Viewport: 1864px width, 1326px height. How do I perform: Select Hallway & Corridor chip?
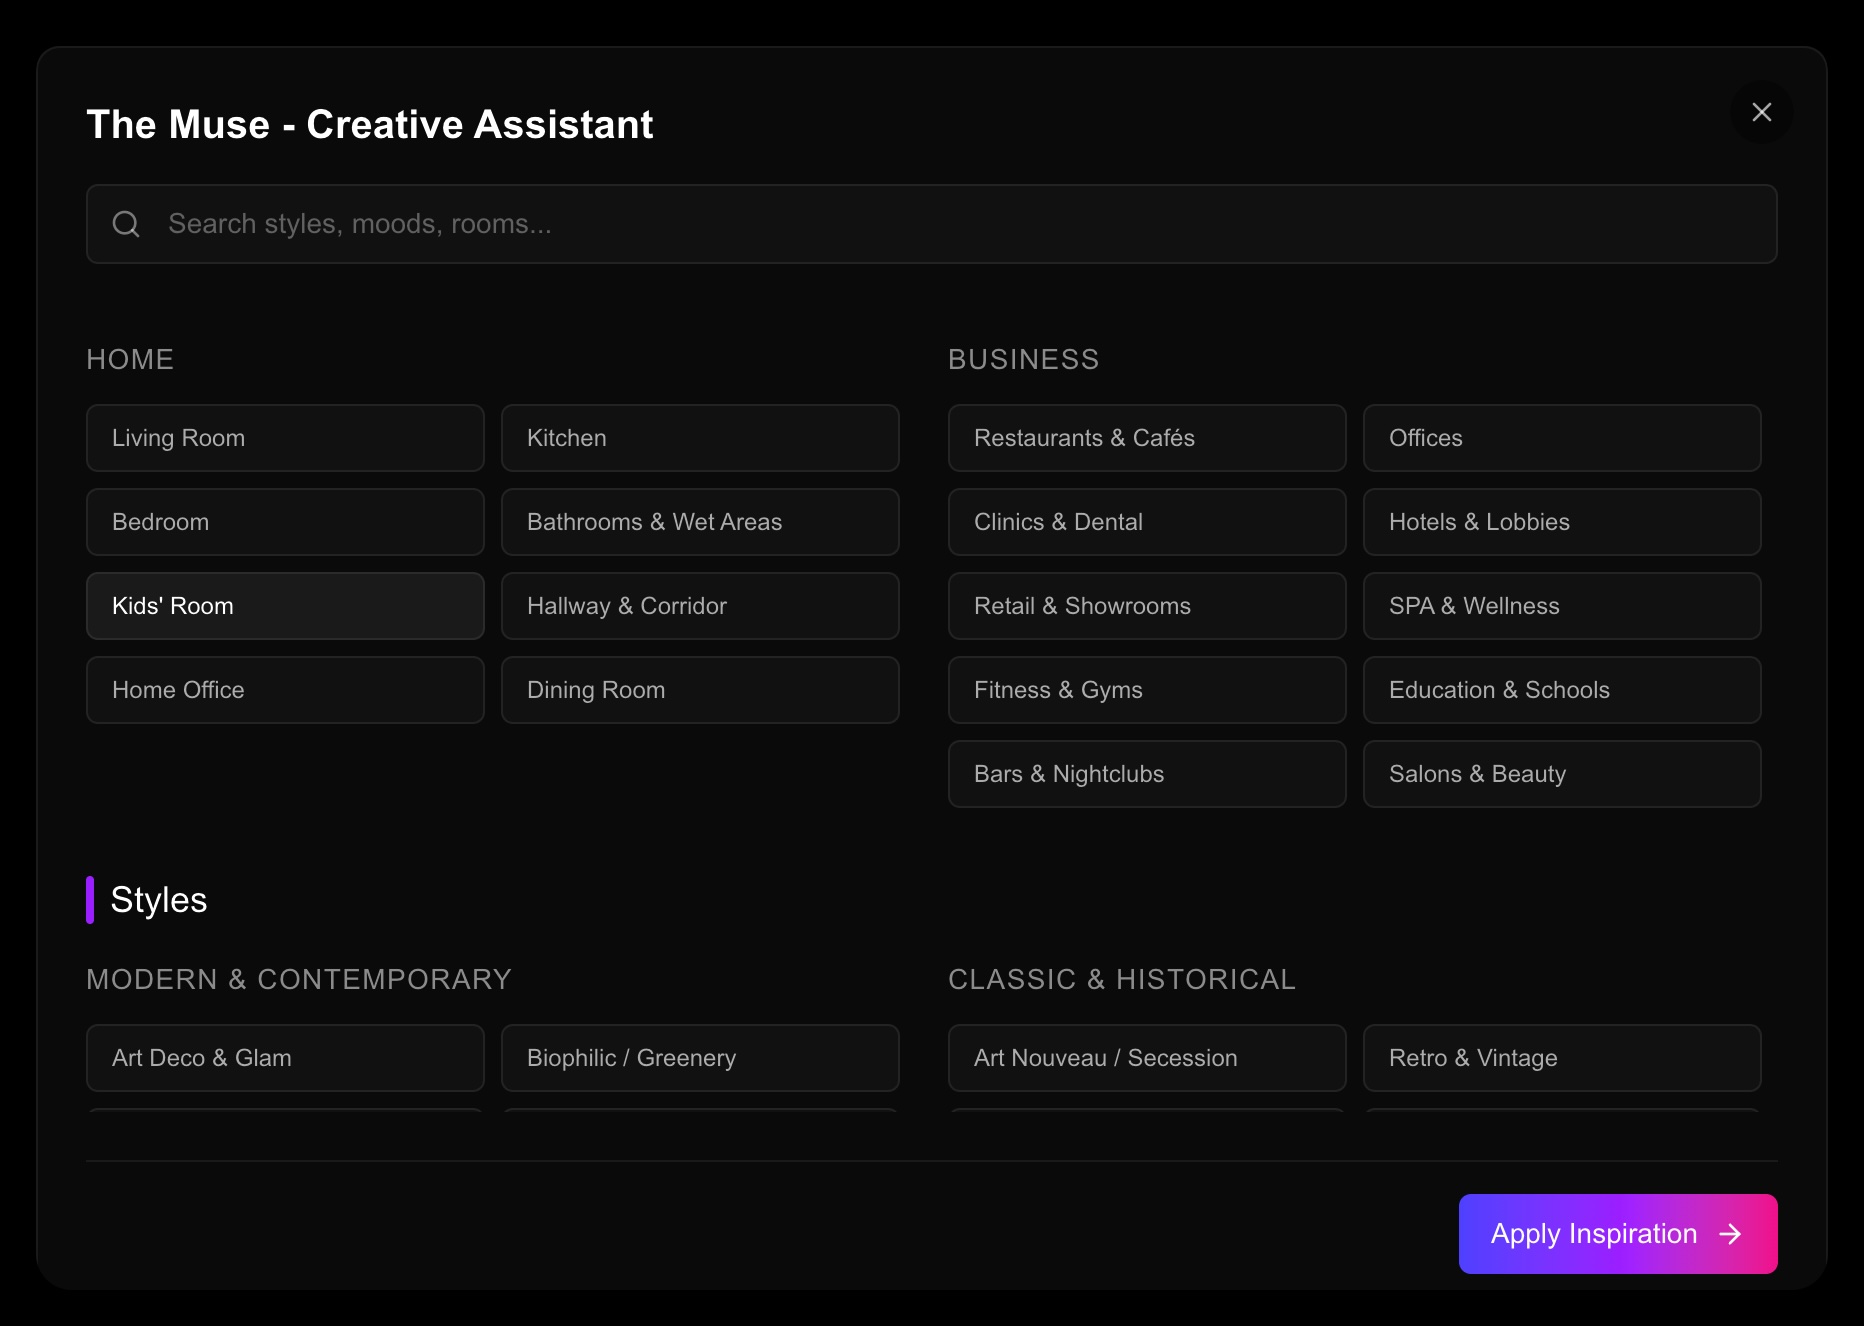pos(700,606)
